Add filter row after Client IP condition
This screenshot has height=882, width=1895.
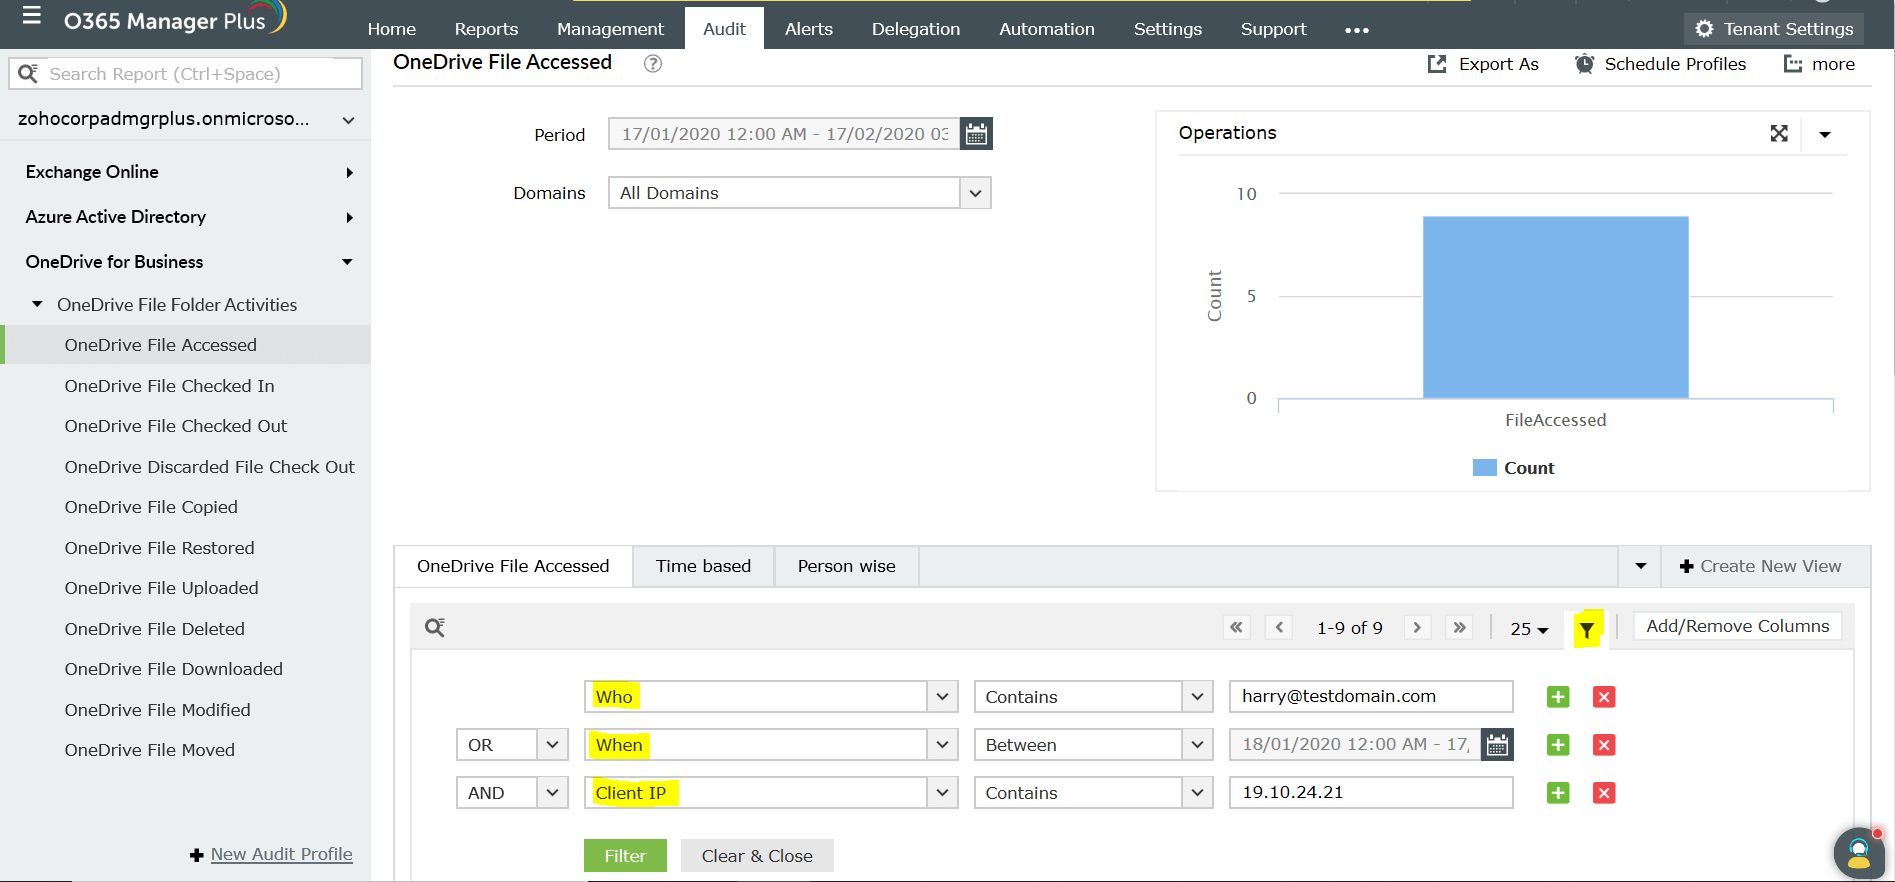[x=1558, y=793]
